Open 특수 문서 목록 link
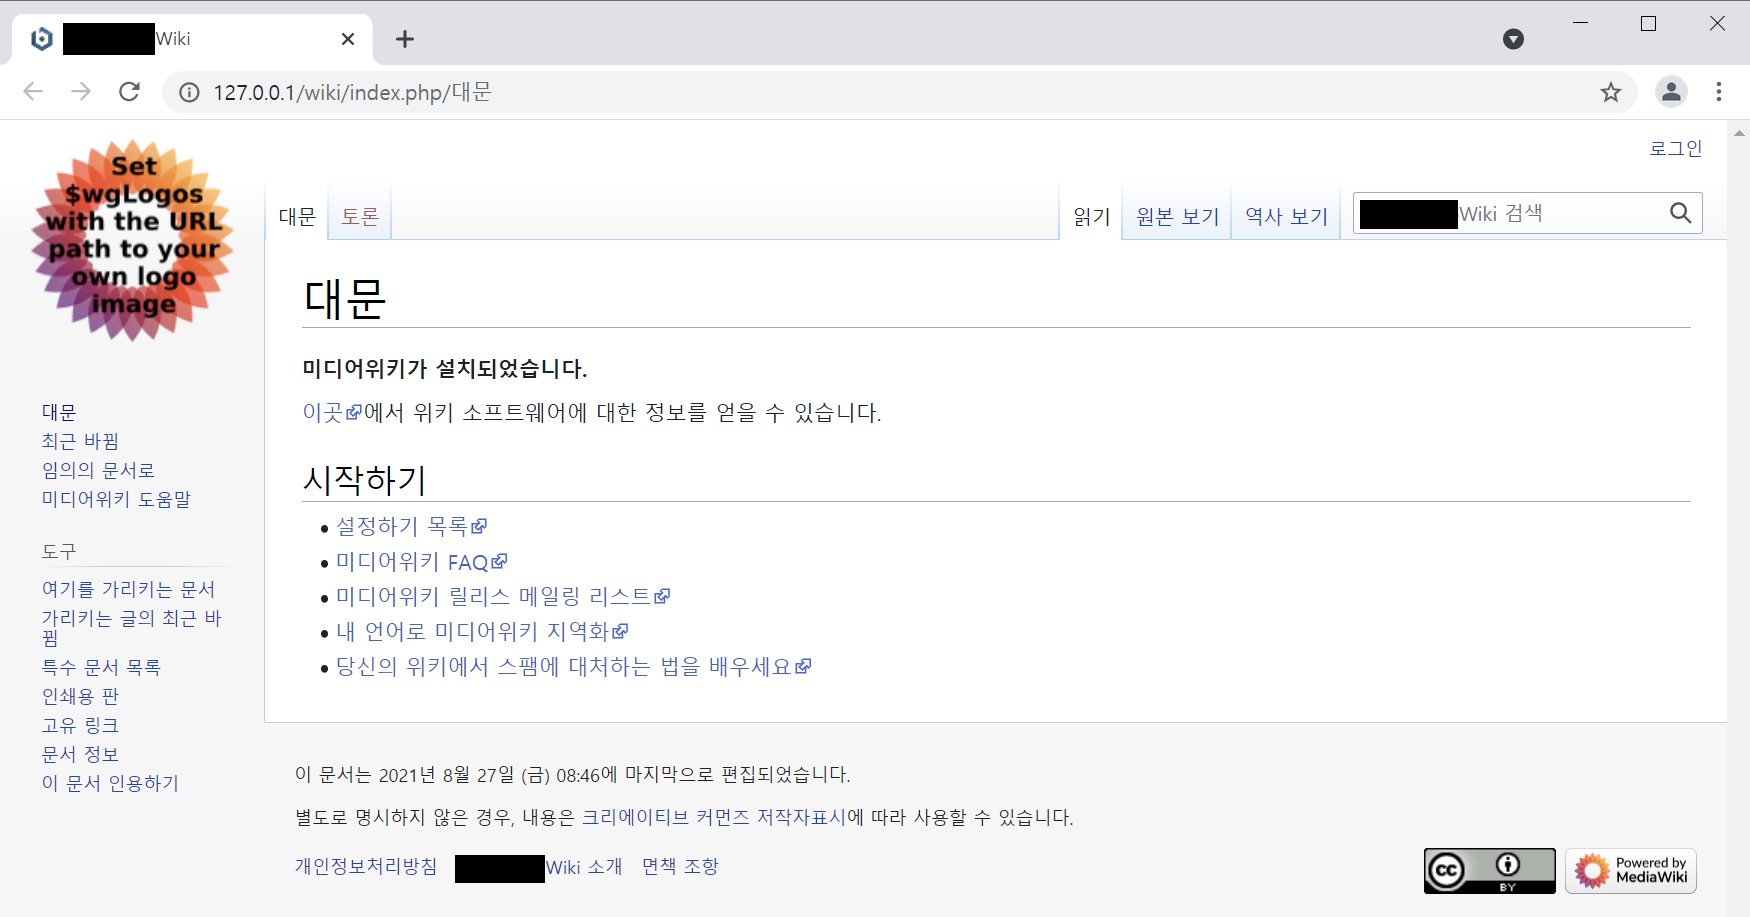The image size is (1750, 917). [101, 667]
